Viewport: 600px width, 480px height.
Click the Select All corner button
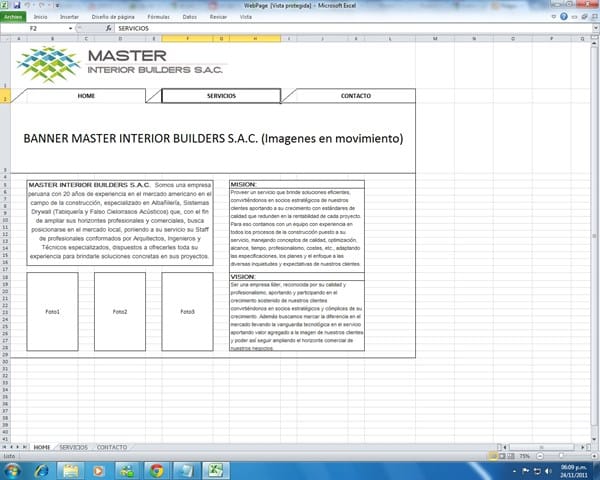coord(5,38)
